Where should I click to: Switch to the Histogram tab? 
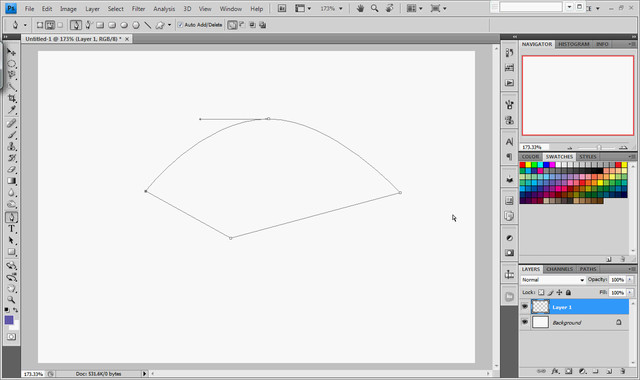pos(573,44)
